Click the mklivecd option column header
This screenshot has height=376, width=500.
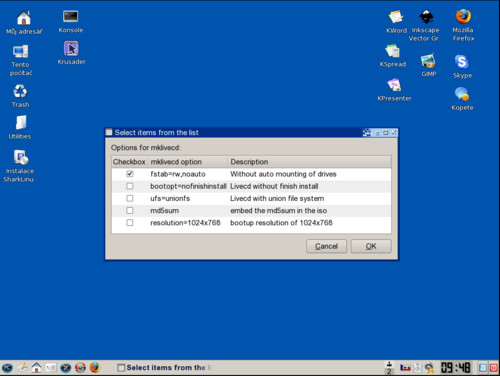click(187, 162)
